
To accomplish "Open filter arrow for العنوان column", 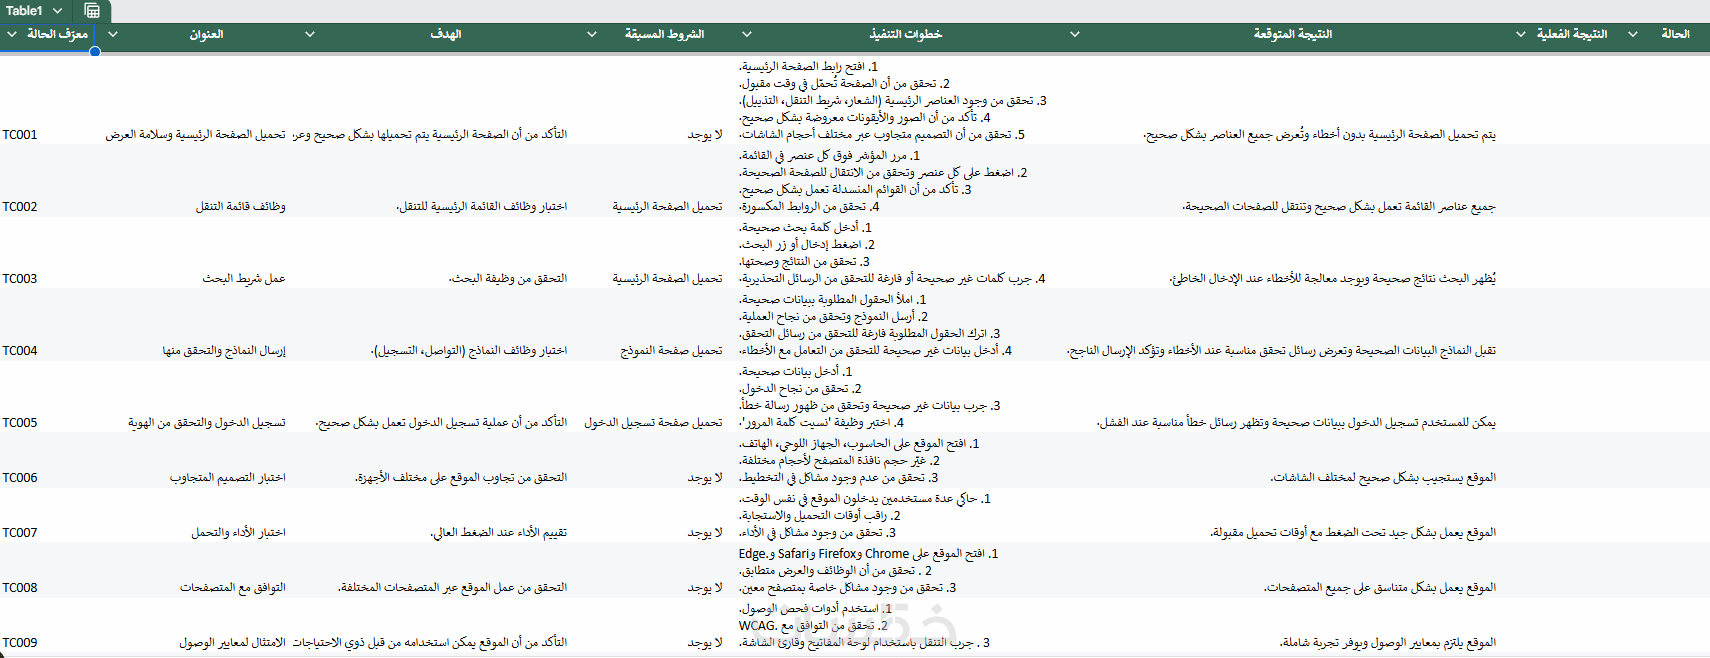I will (x=113, y=34).
